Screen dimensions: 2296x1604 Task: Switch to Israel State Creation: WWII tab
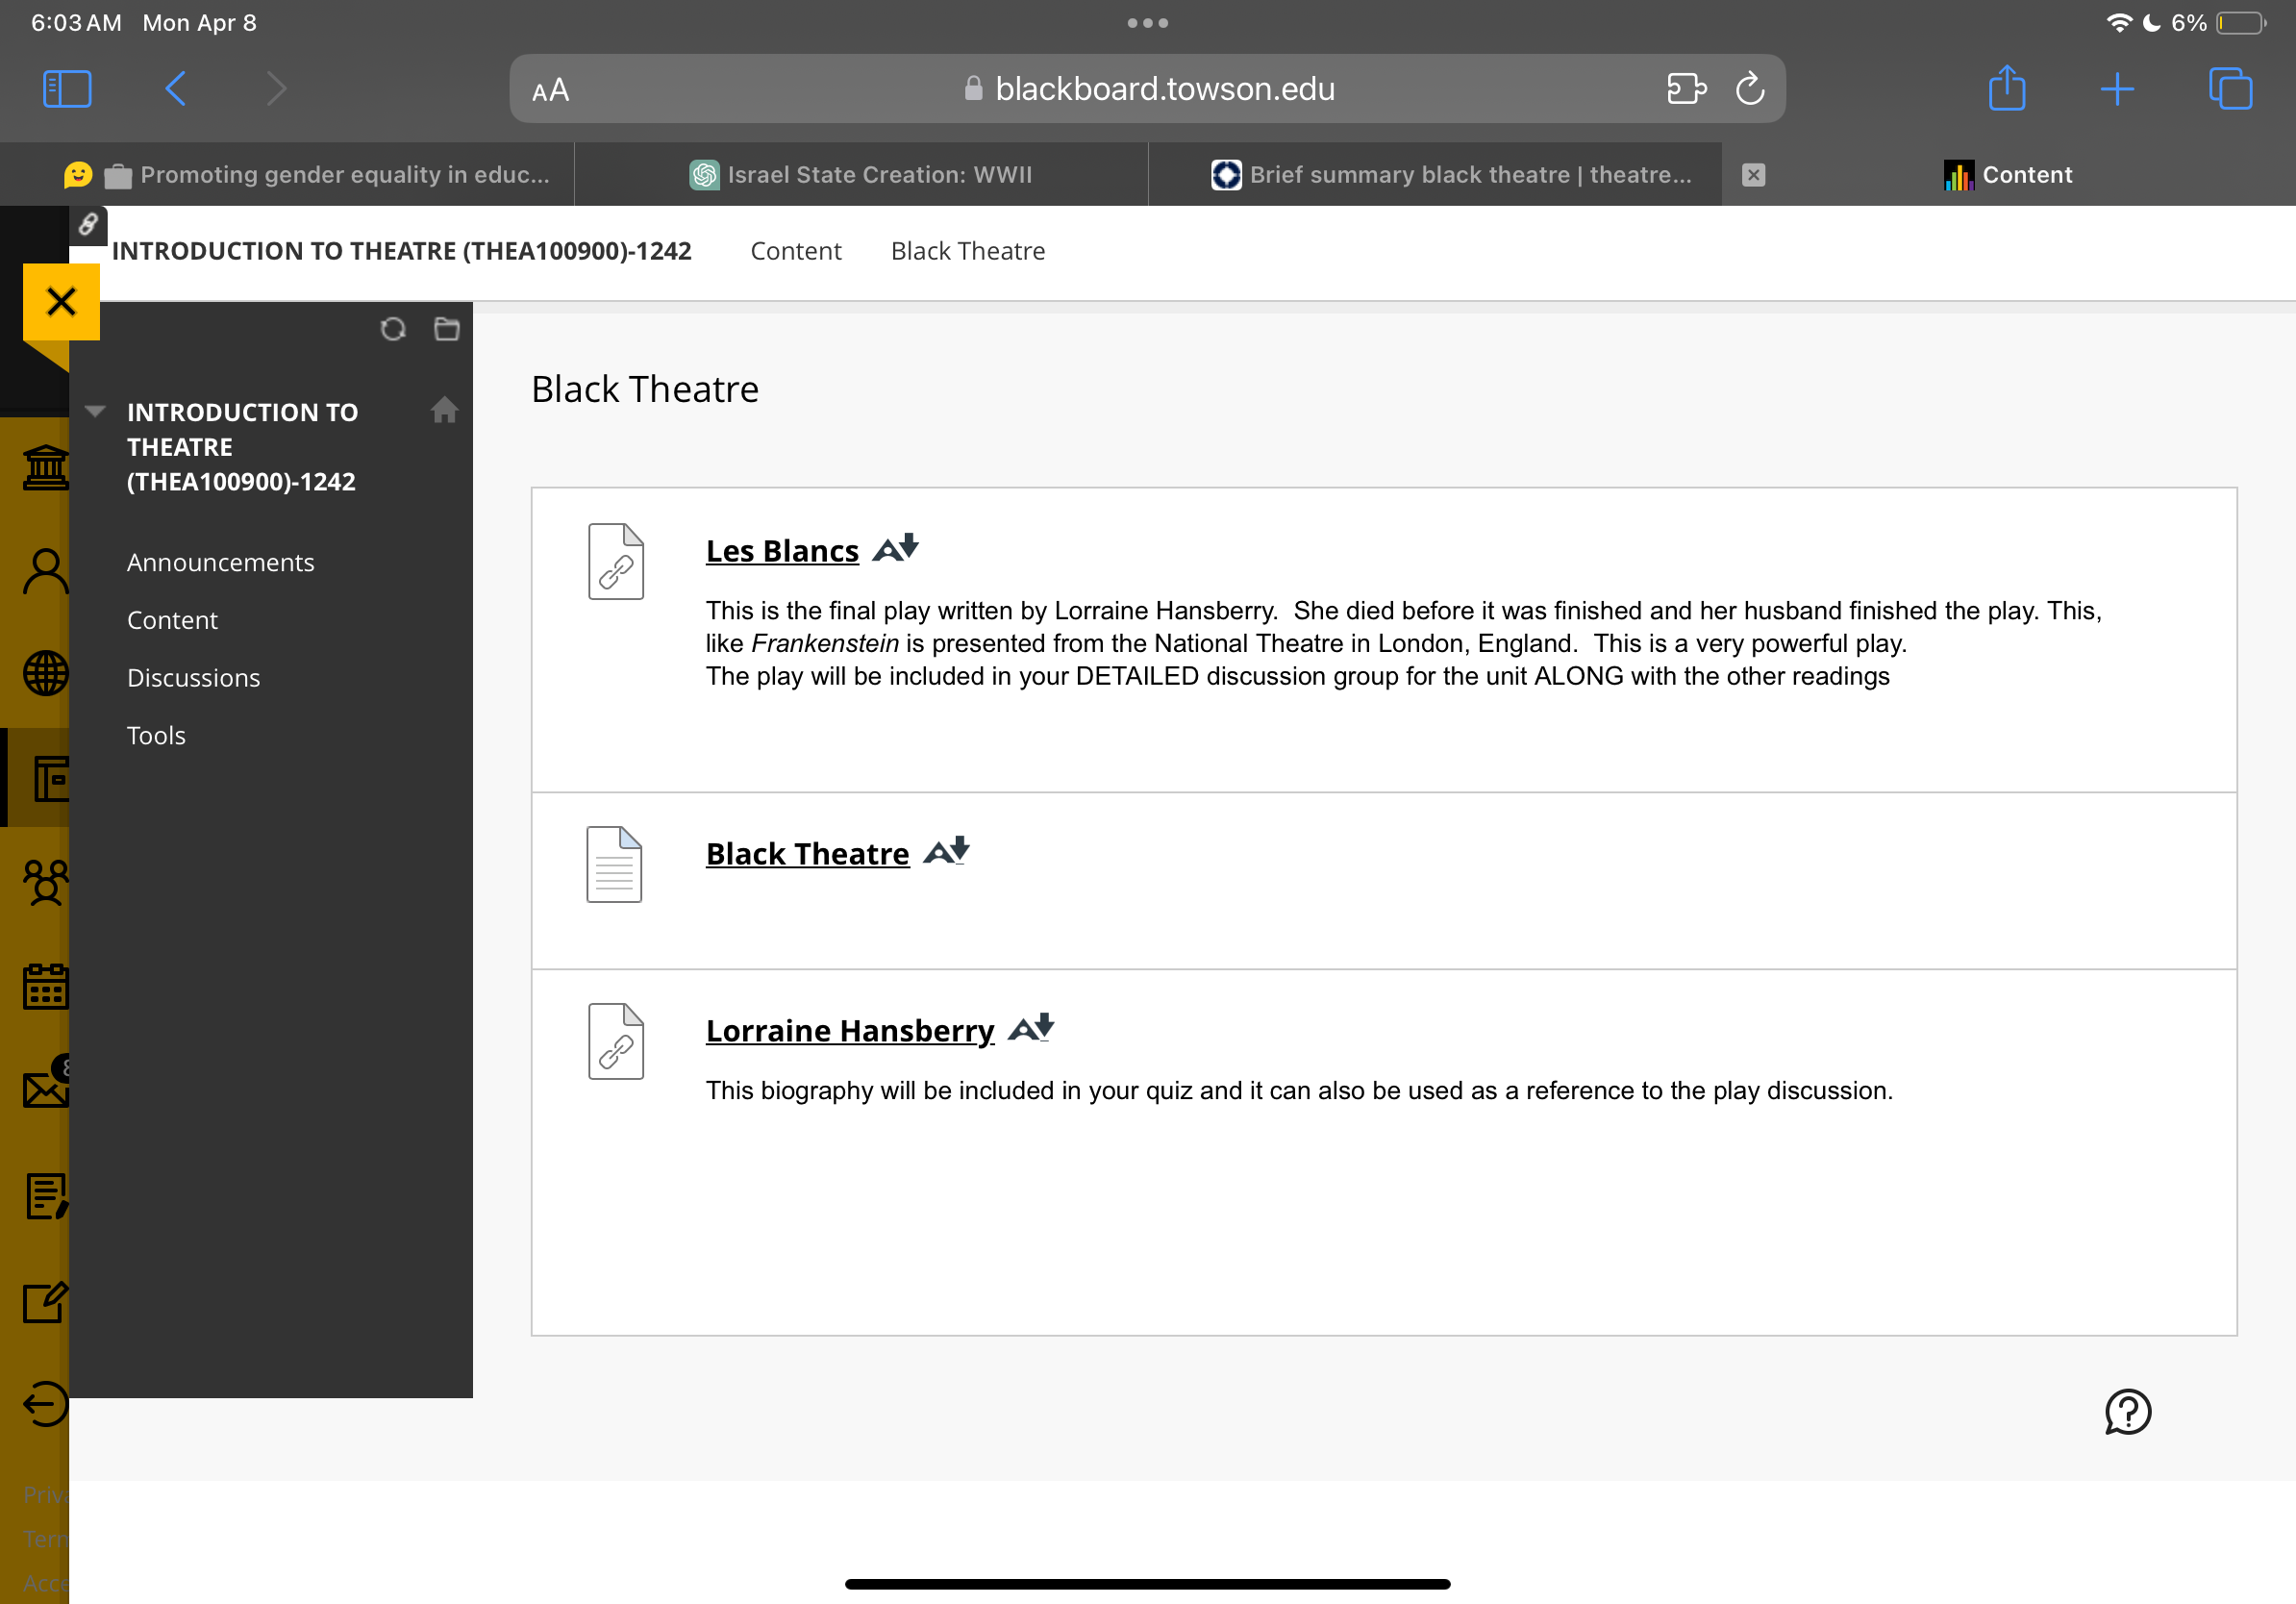[861, 174]
